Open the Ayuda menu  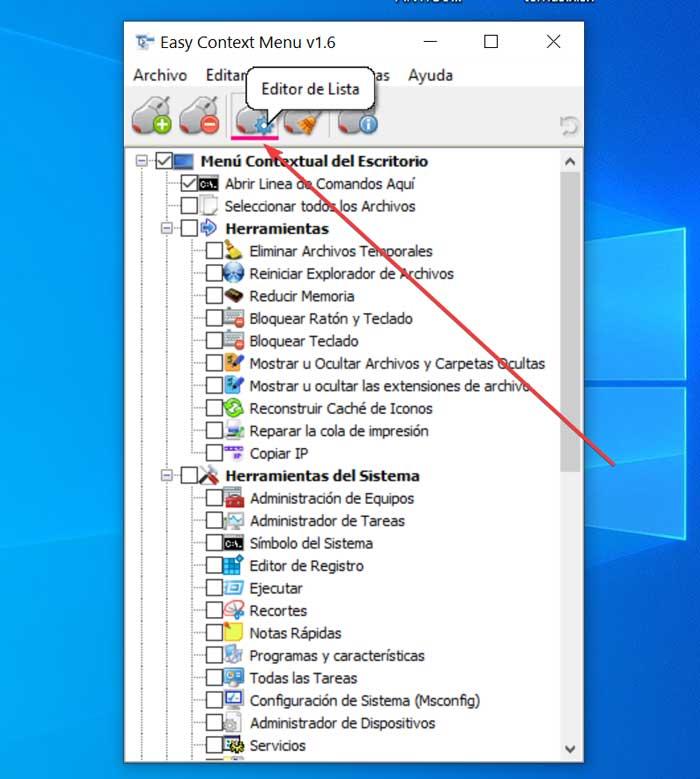point(430,75)
